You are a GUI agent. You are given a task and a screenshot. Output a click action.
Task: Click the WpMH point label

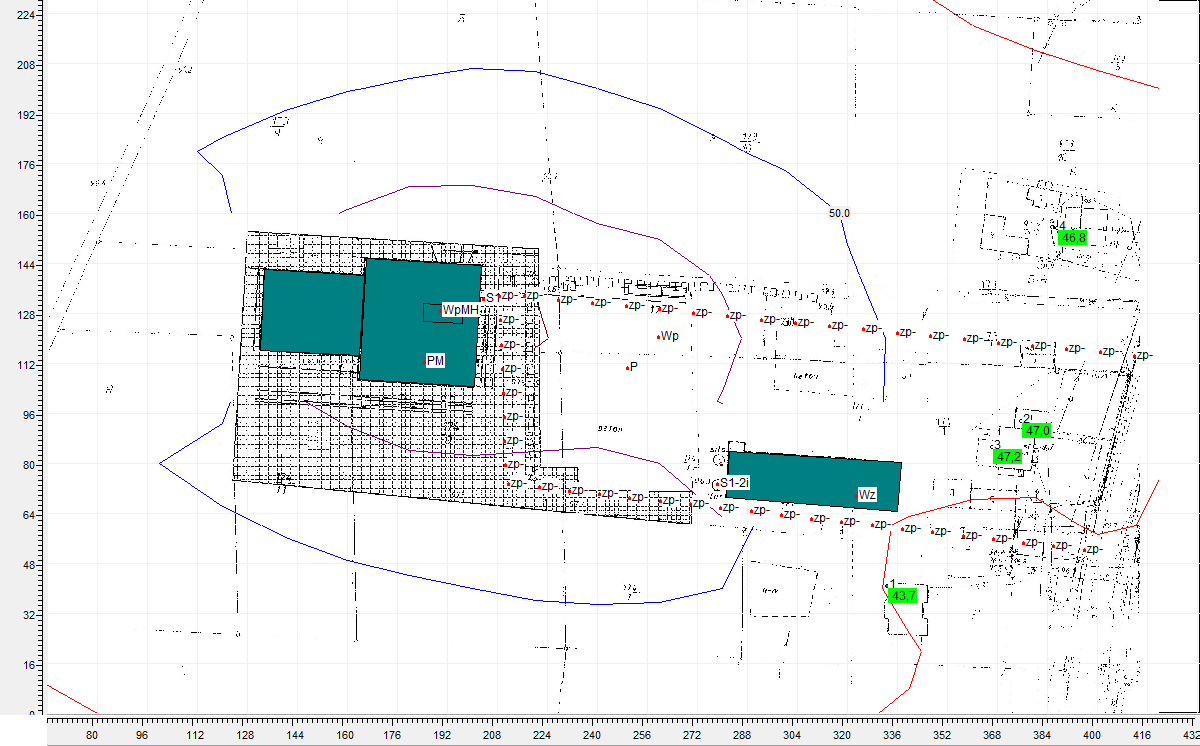(x=461, y=310)
